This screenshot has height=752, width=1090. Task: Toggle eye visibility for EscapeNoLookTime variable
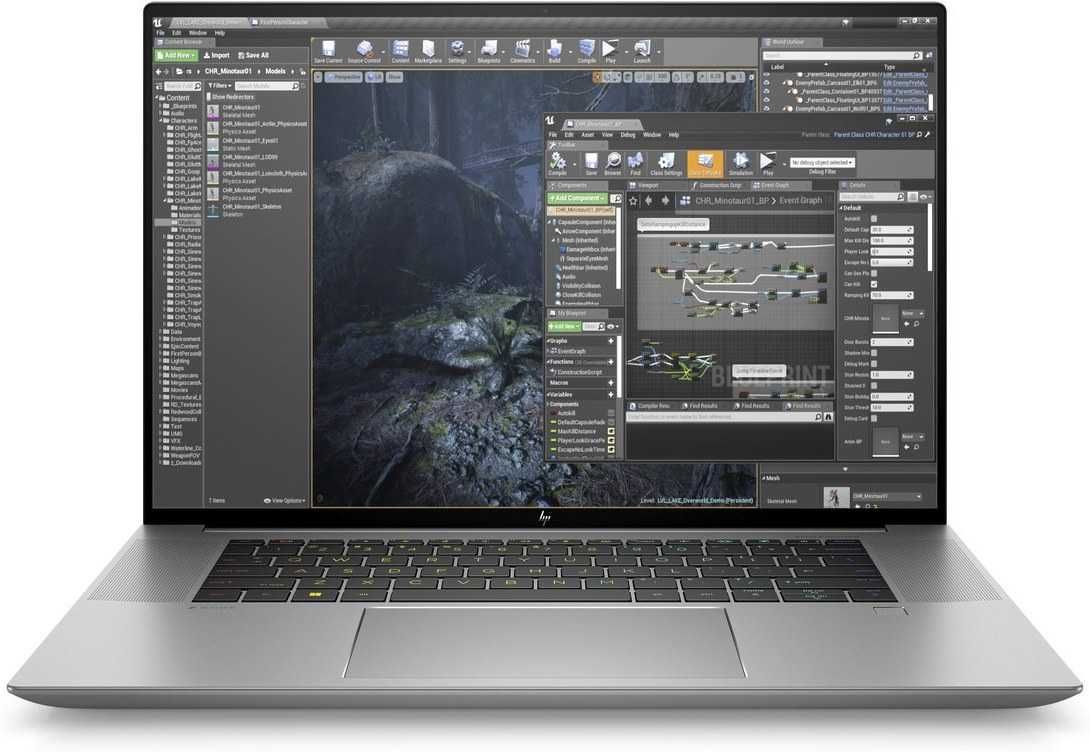point(611,450)
